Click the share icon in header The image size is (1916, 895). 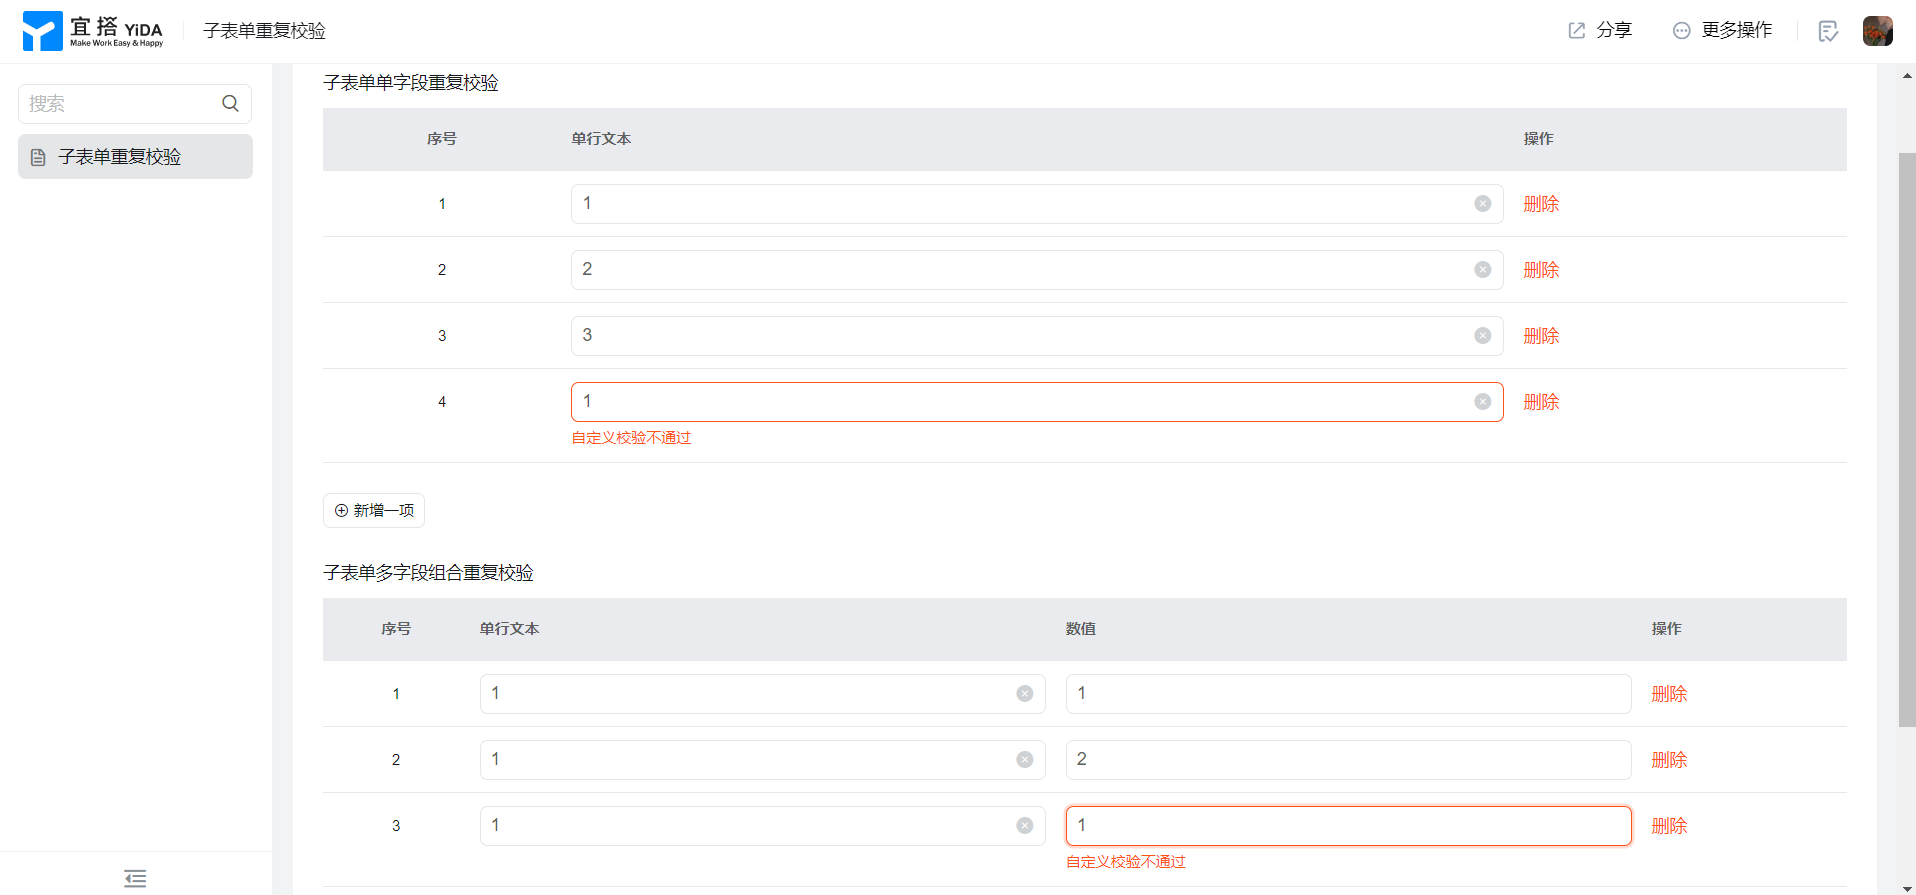click(1577, 30)
